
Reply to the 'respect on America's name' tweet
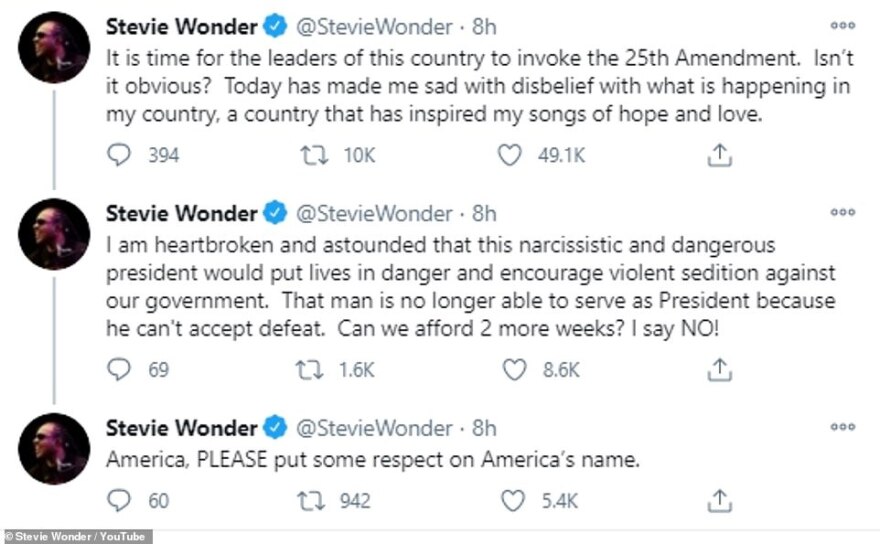tap(119, 500)
